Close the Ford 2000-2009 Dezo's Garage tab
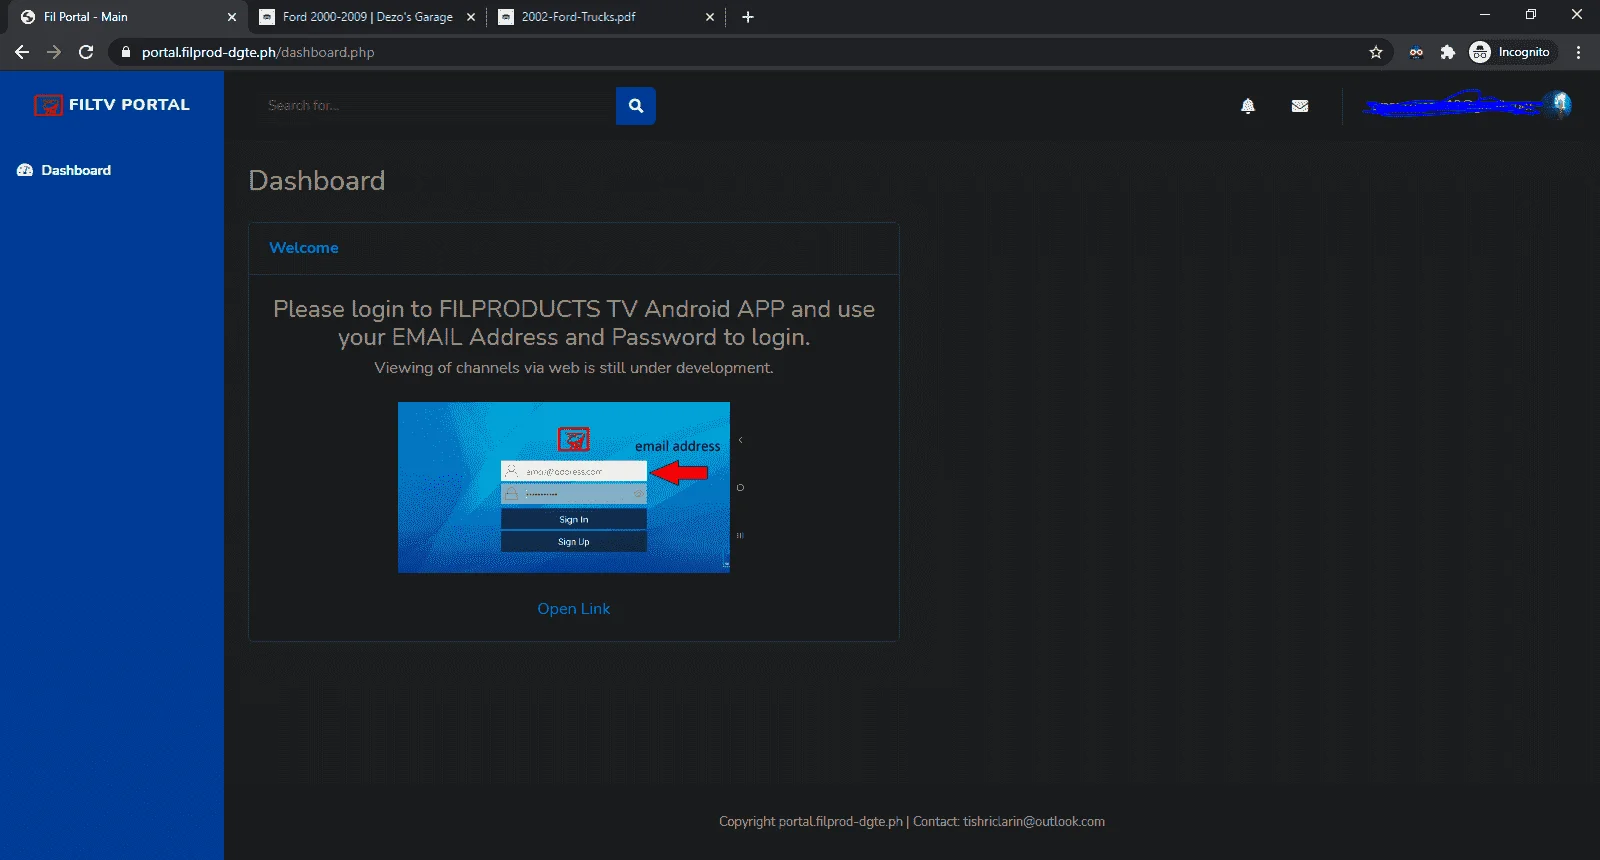1600x860 pixels. [471, 17]
